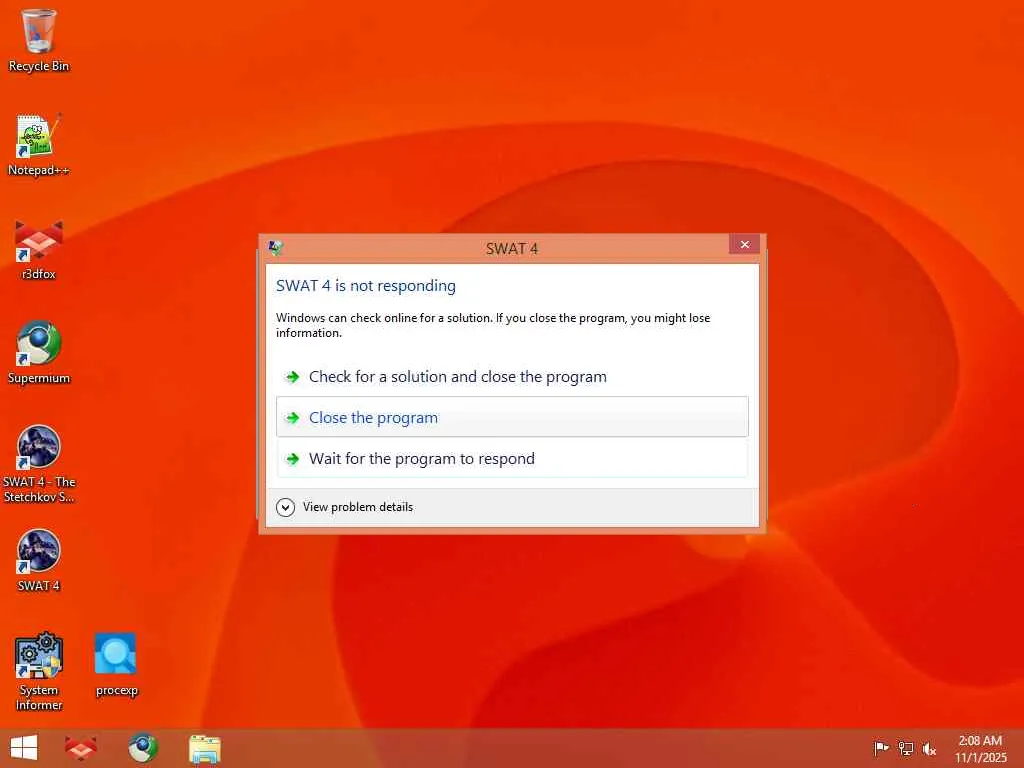Click the SWAT 4 dialog title bar icon
This screenshot has height=768, width=1024.
[x=276, y=248]
